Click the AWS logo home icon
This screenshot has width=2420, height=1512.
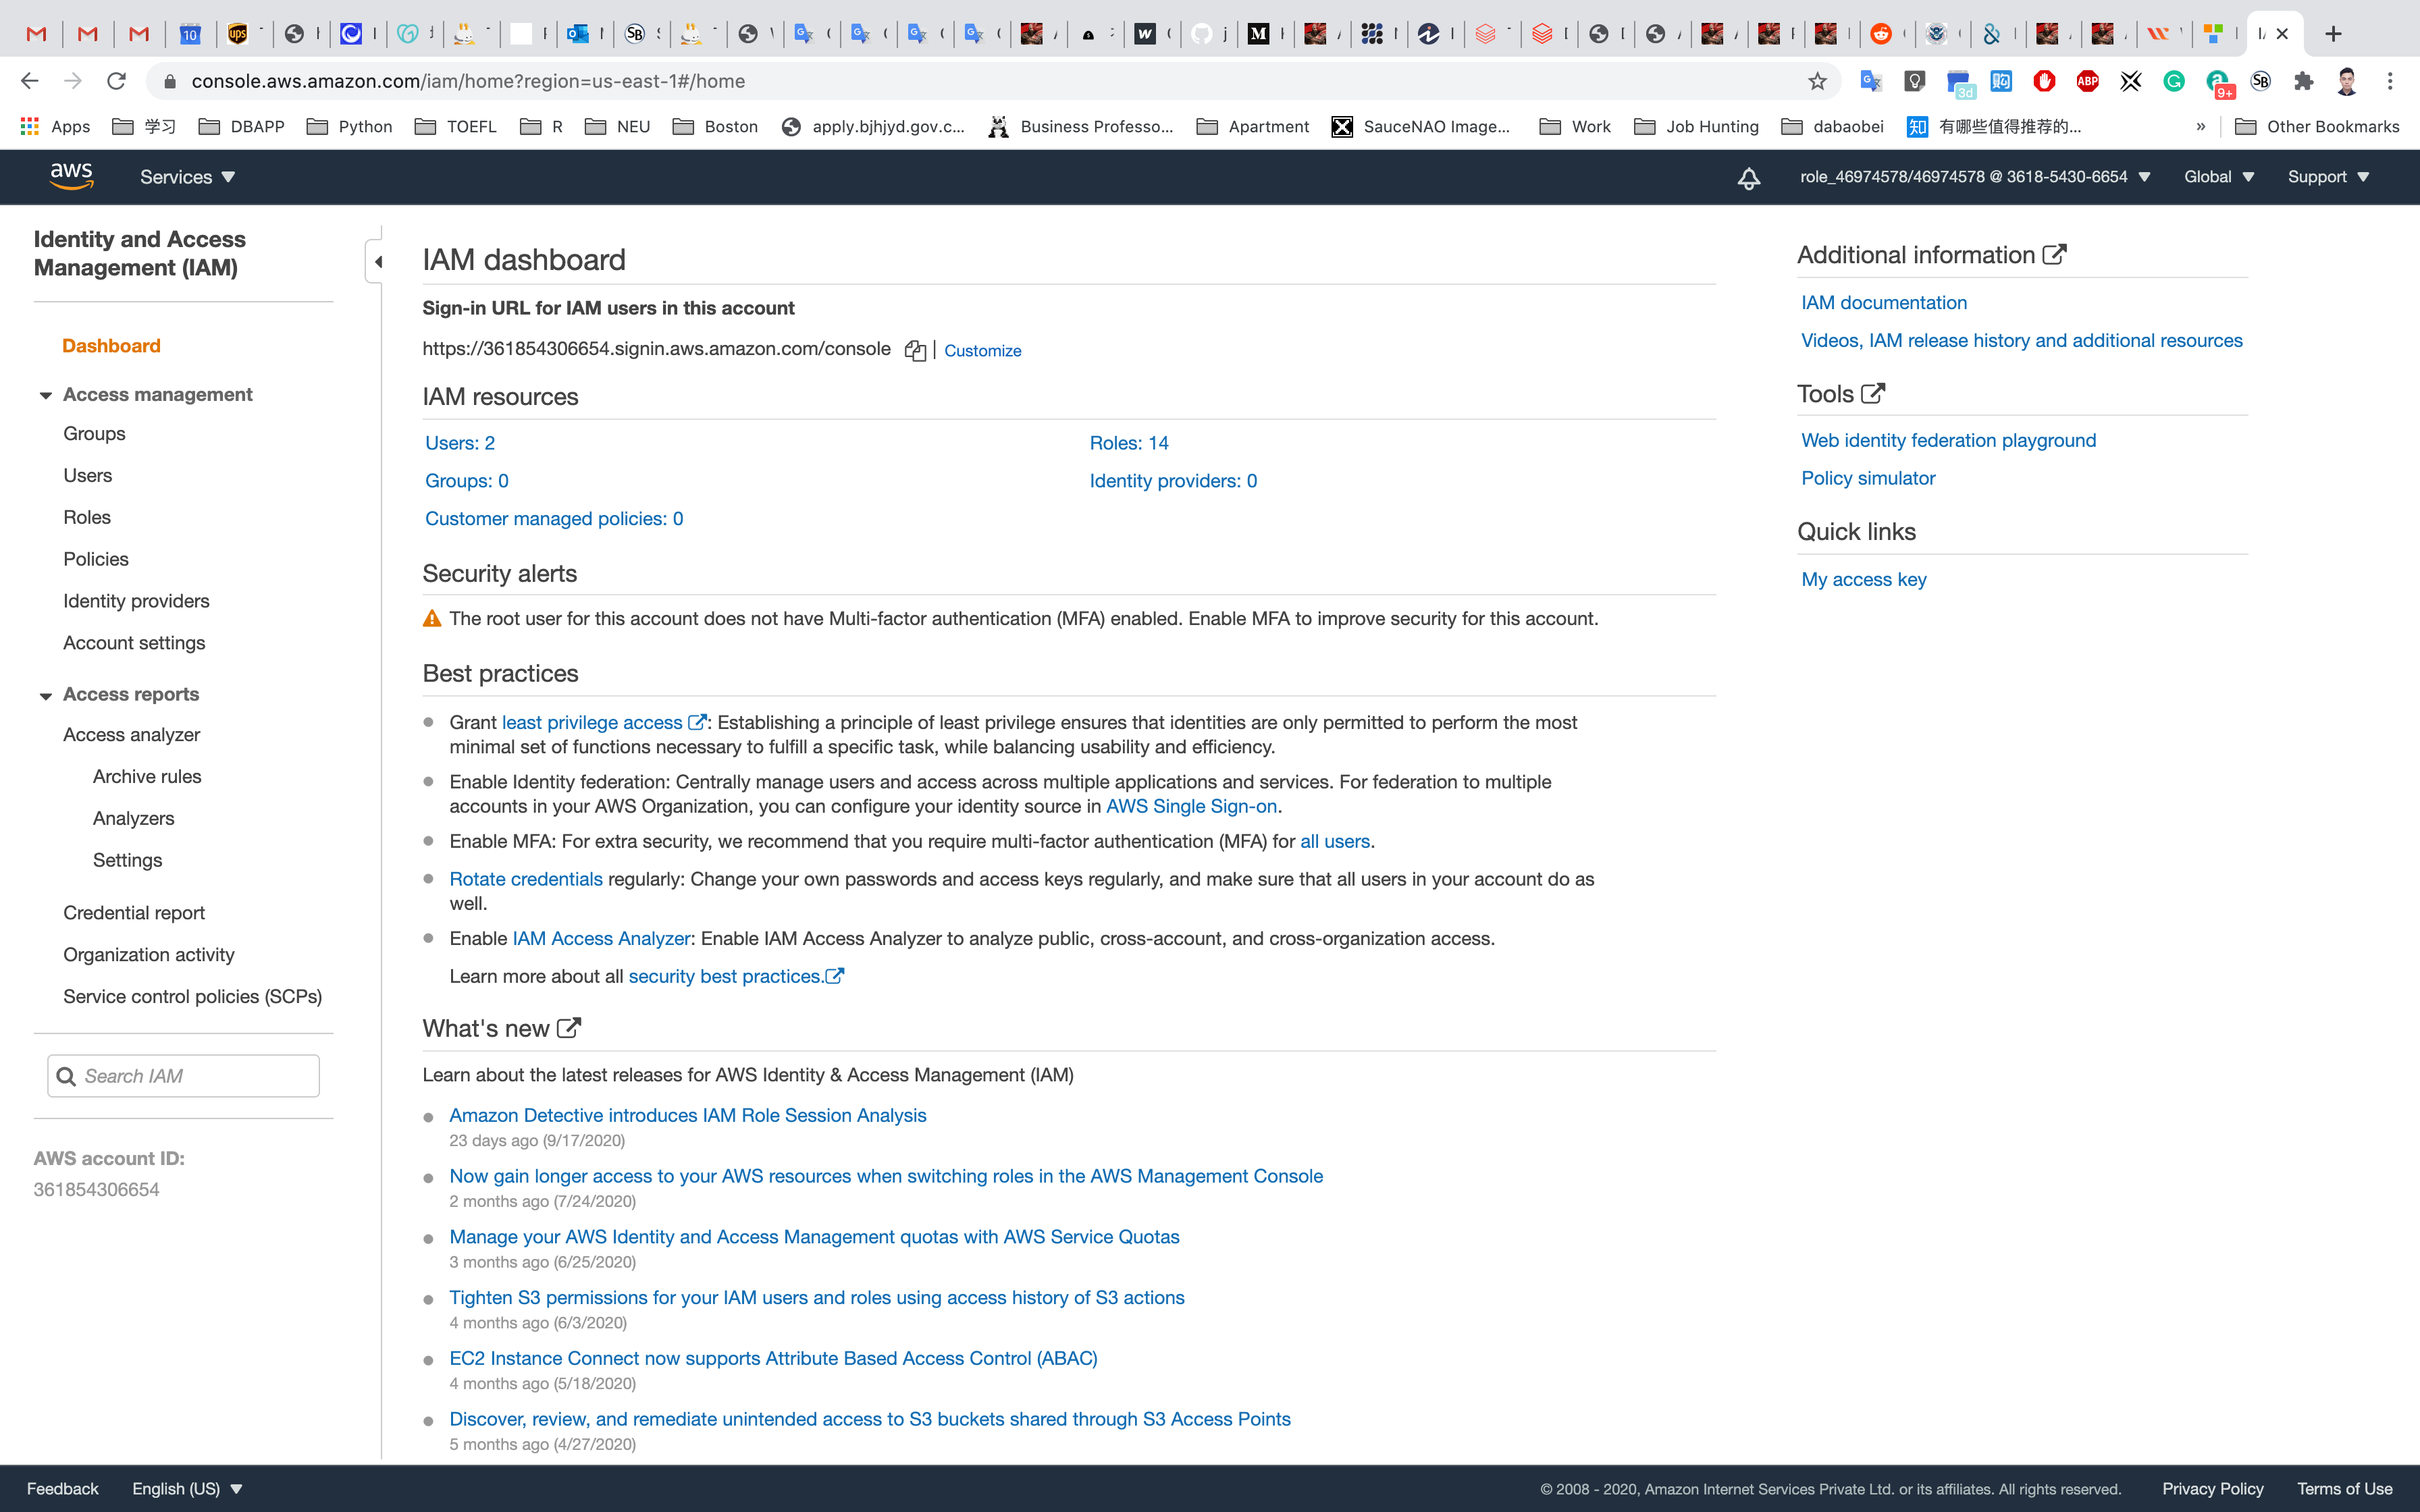pos(71,176)
